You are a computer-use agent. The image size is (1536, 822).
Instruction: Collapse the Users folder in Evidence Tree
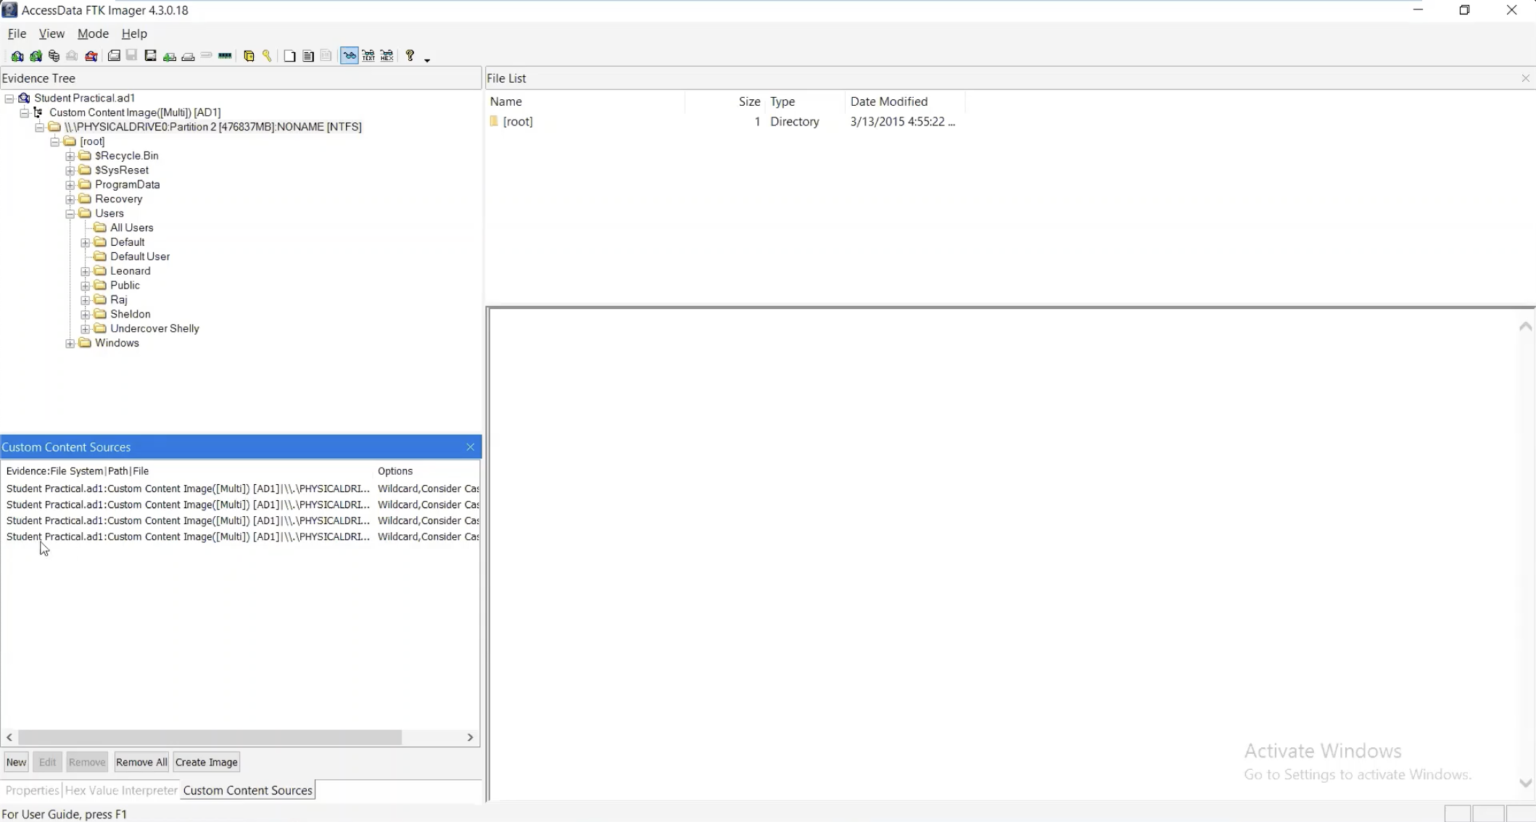[x=71, y=213]
